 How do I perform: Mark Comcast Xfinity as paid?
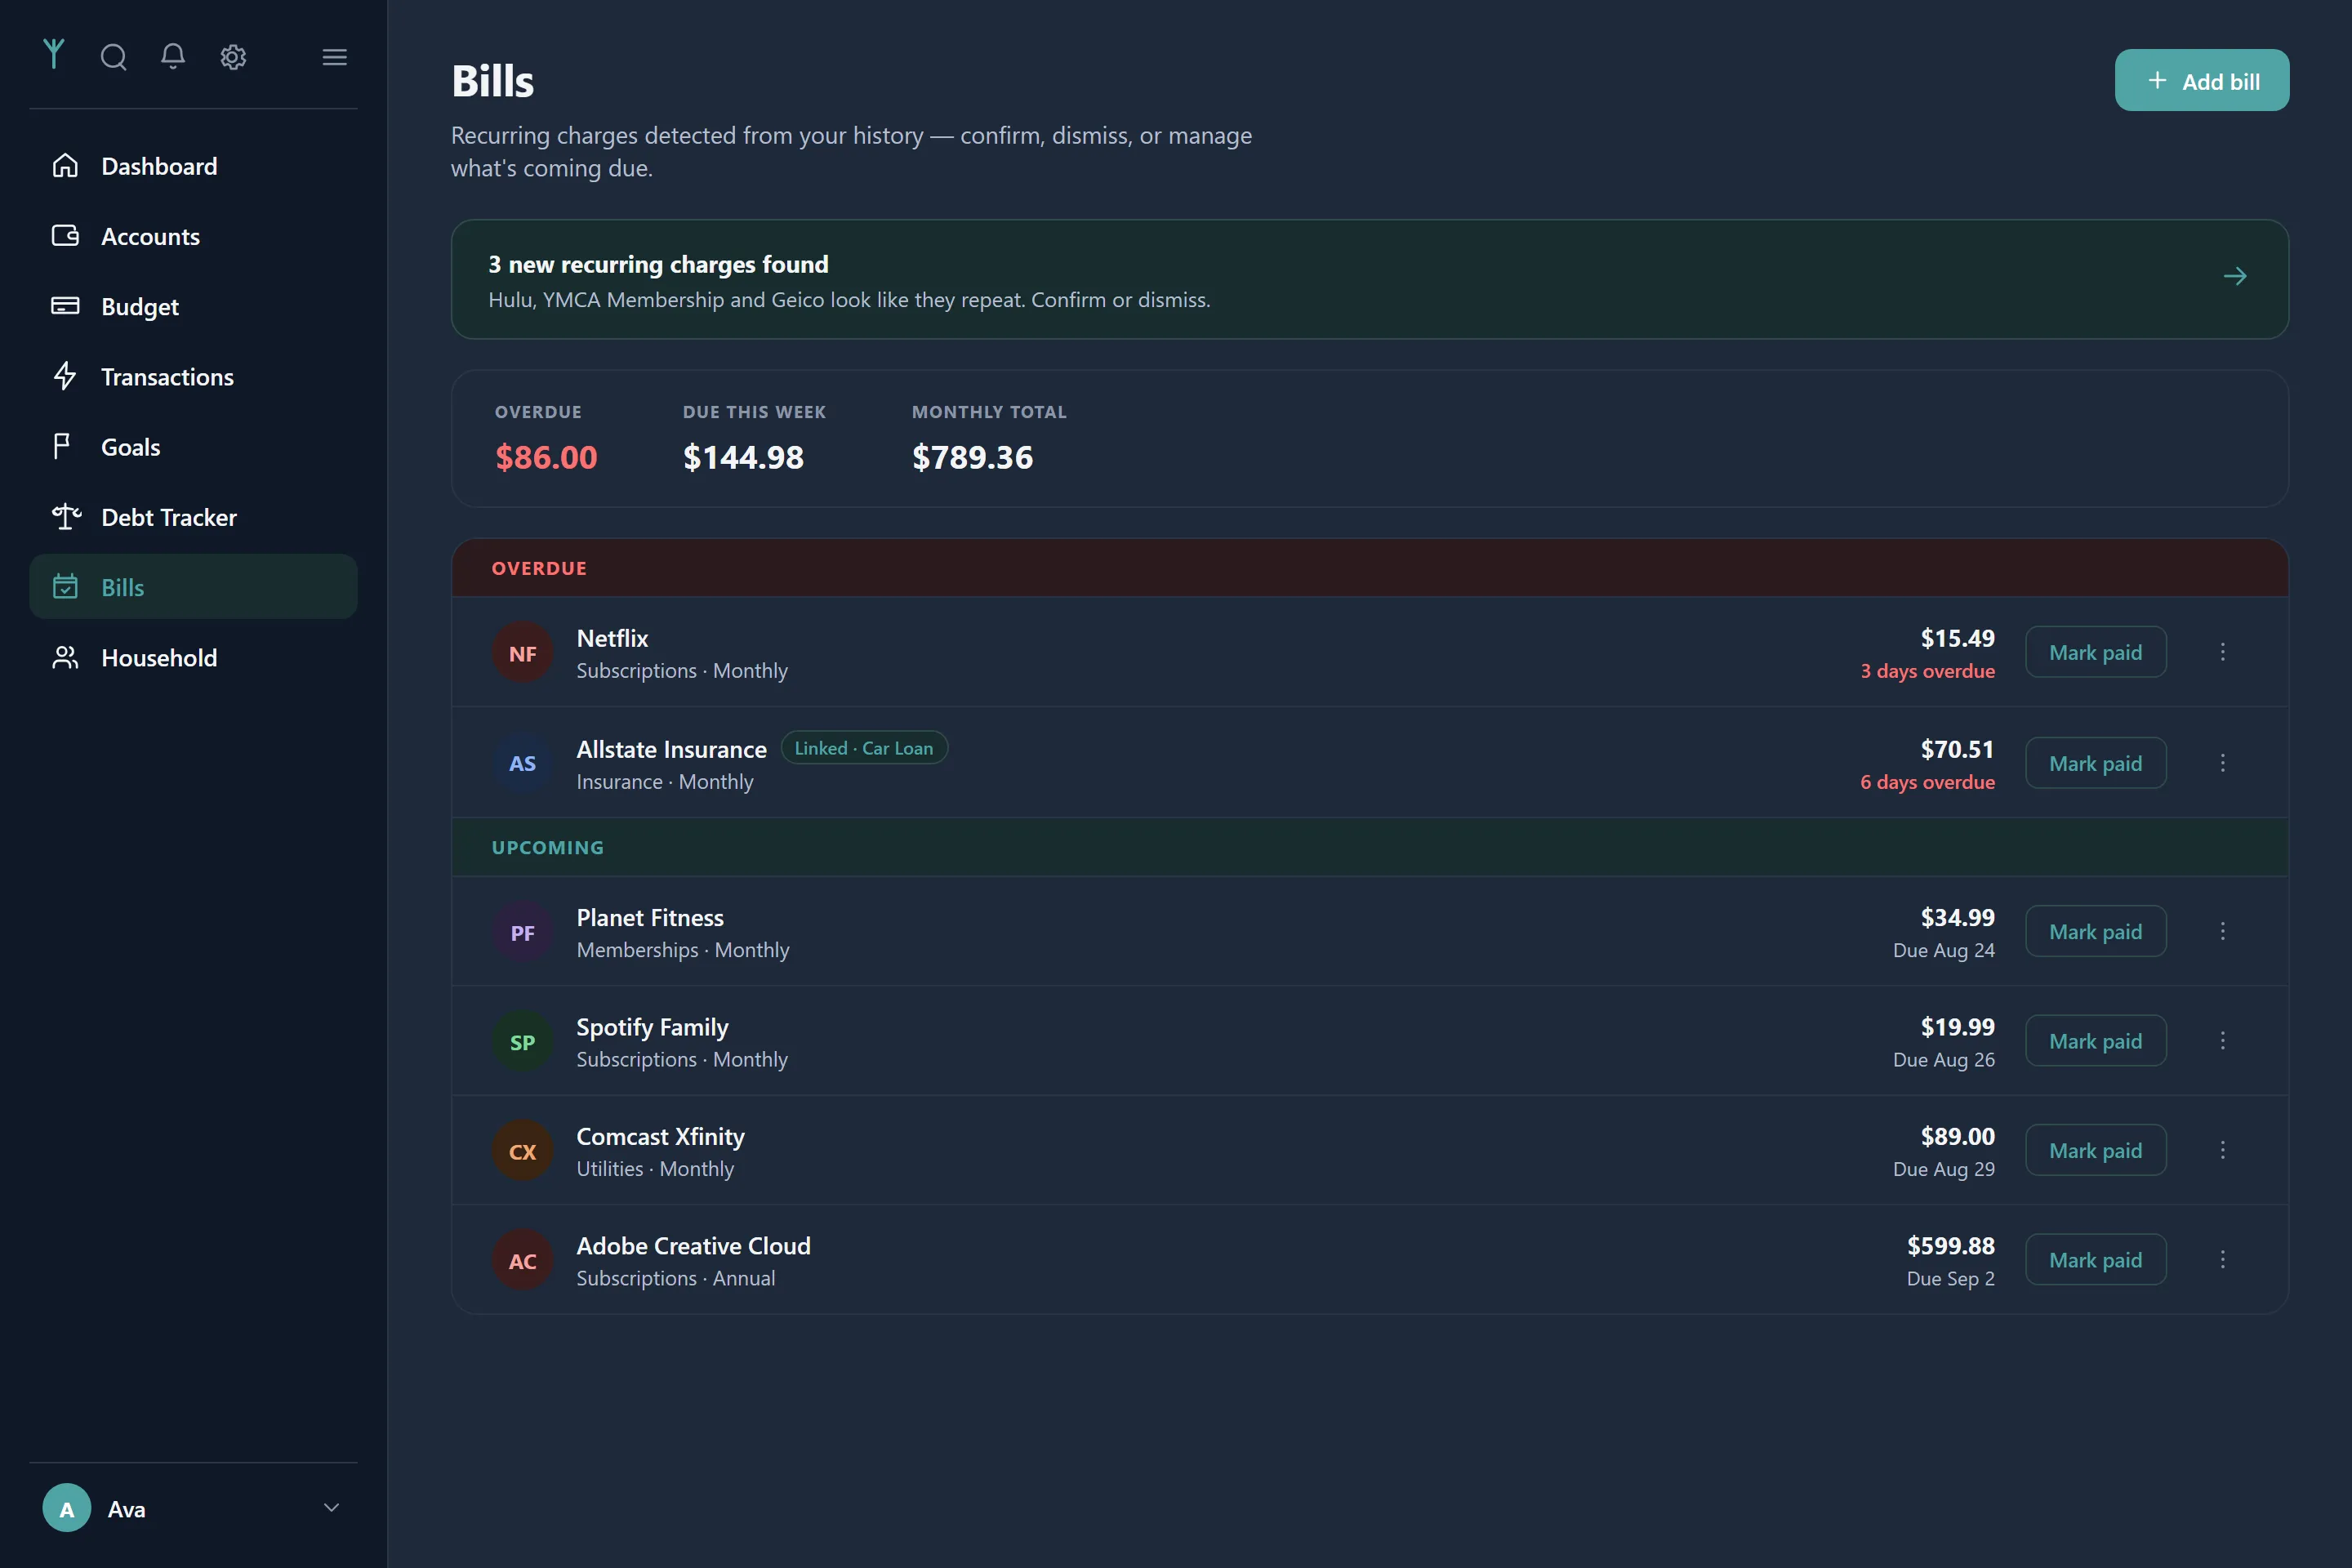point(2095,1150)
